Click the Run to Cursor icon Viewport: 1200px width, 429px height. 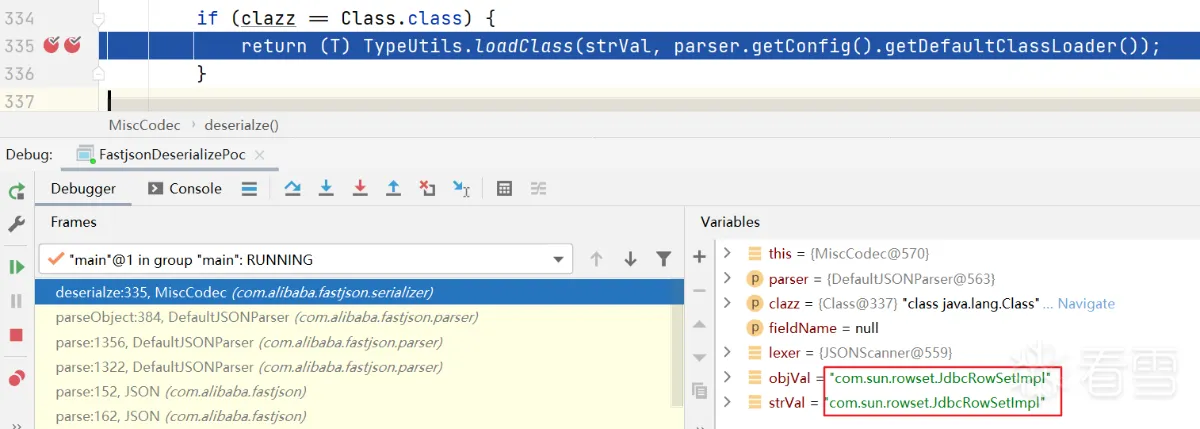pos(461,188)
